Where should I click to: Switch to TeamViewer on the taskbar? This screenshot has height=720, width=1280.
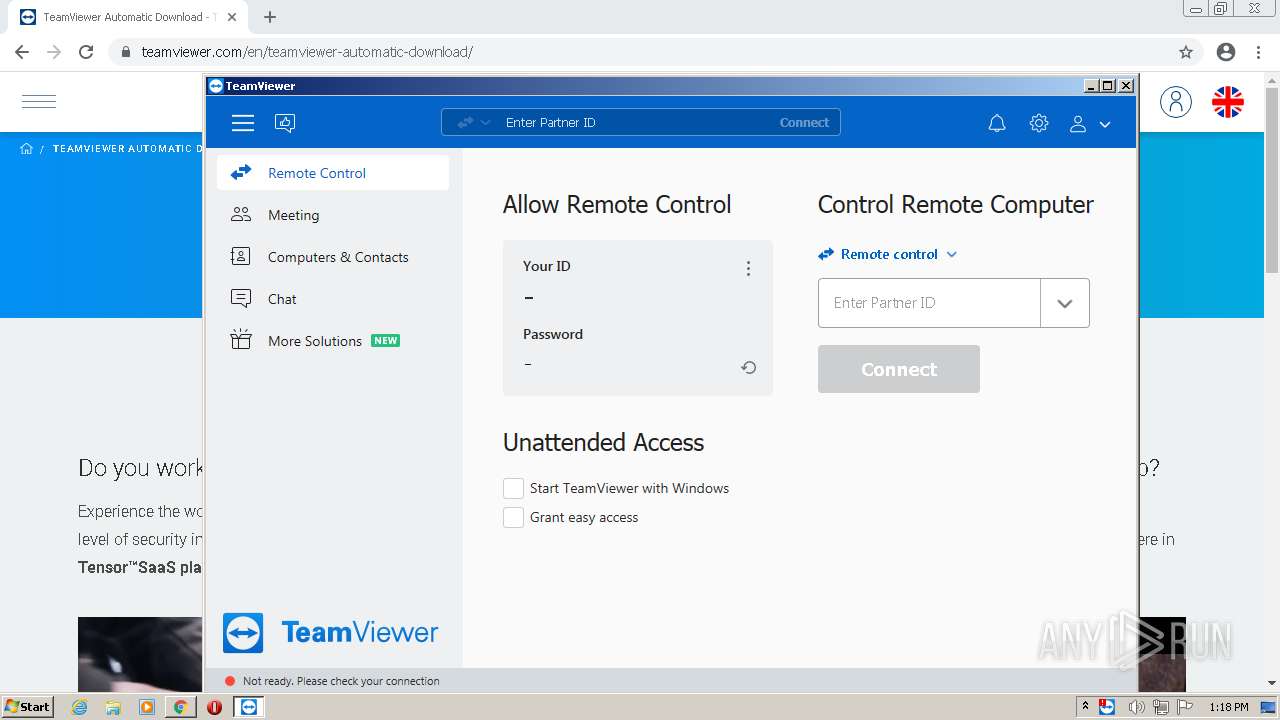coord(248,707)
